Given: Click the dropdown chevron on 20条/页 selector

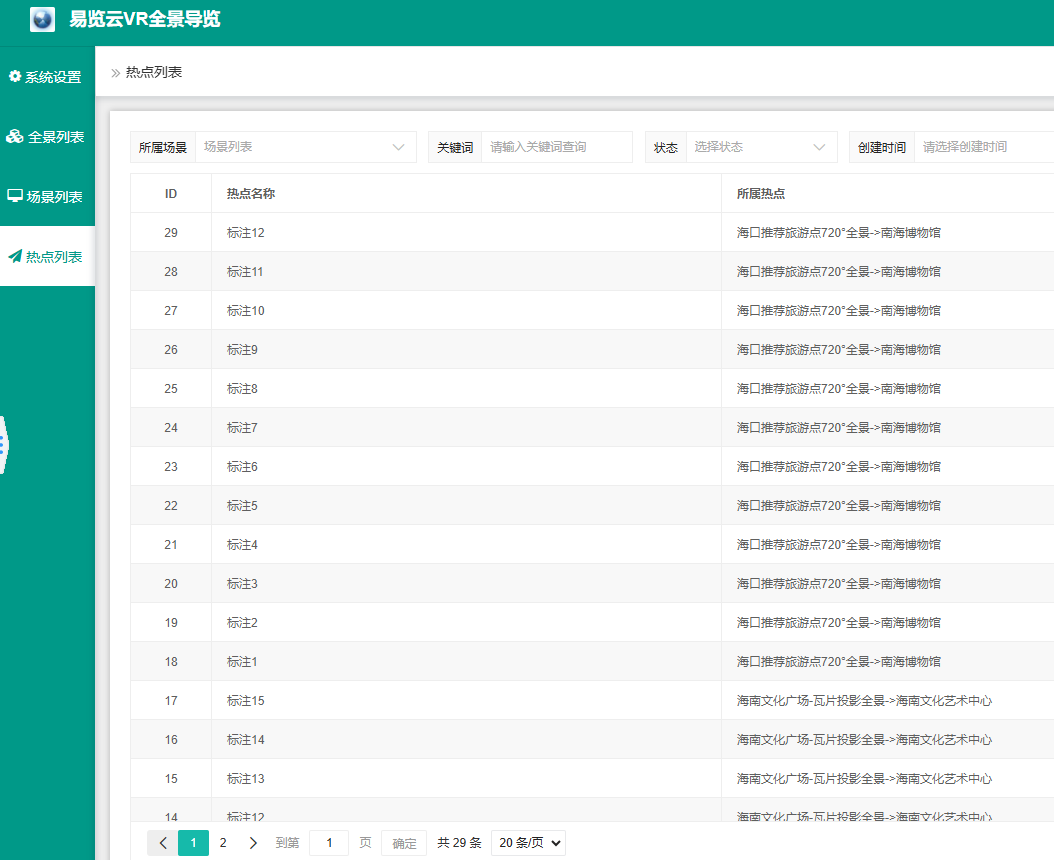Looking at the screenshot, I should click(x=553, y=843).
